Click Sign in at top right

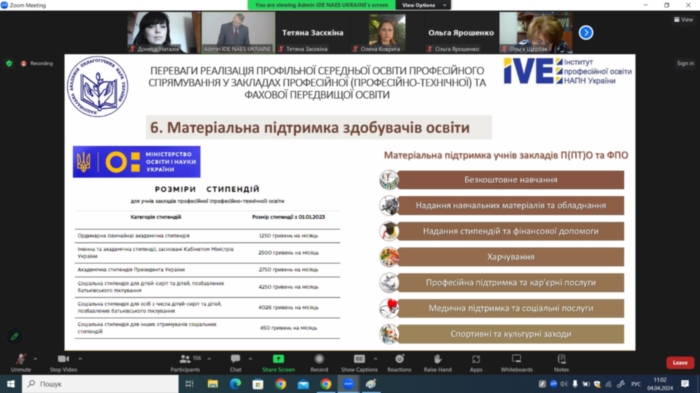pyautogui.click(x=685, y=63)
